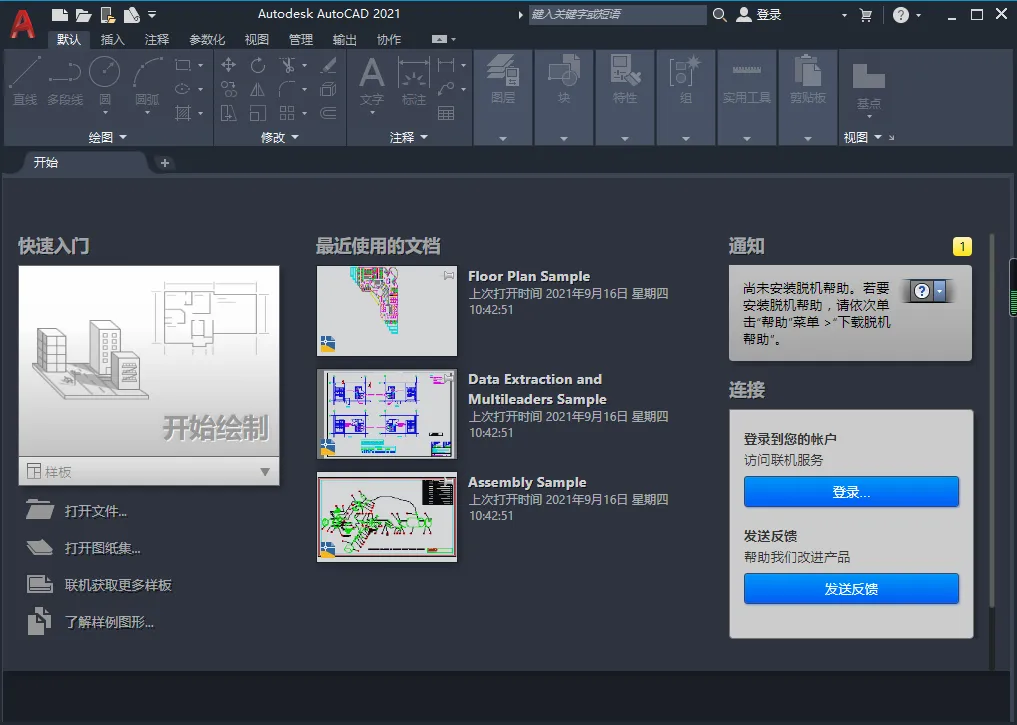1017x725 pixels.
Task: Click the Rotate icon in the 修改 panel
Action: coord(258,65)
